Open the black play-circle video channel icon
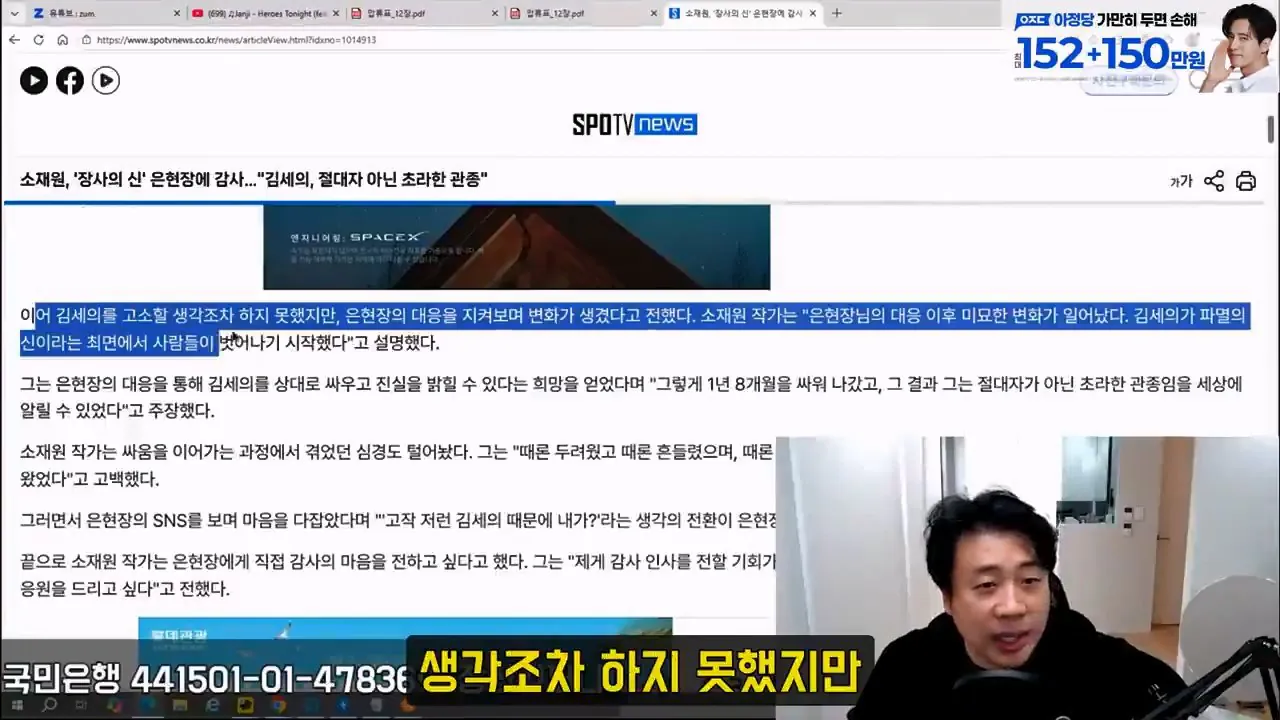1280x720 pixels. click(34, 81)
